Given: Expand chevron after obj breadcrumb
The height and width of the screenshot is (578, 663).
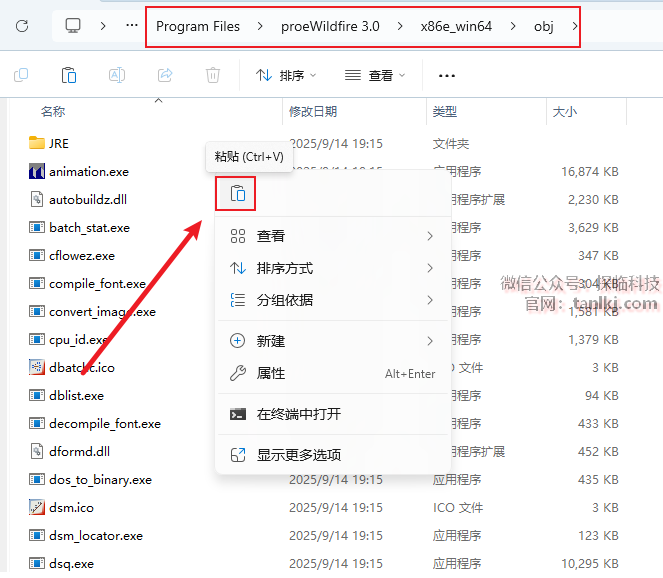Looking at the screenshot, I should [574, 26].
